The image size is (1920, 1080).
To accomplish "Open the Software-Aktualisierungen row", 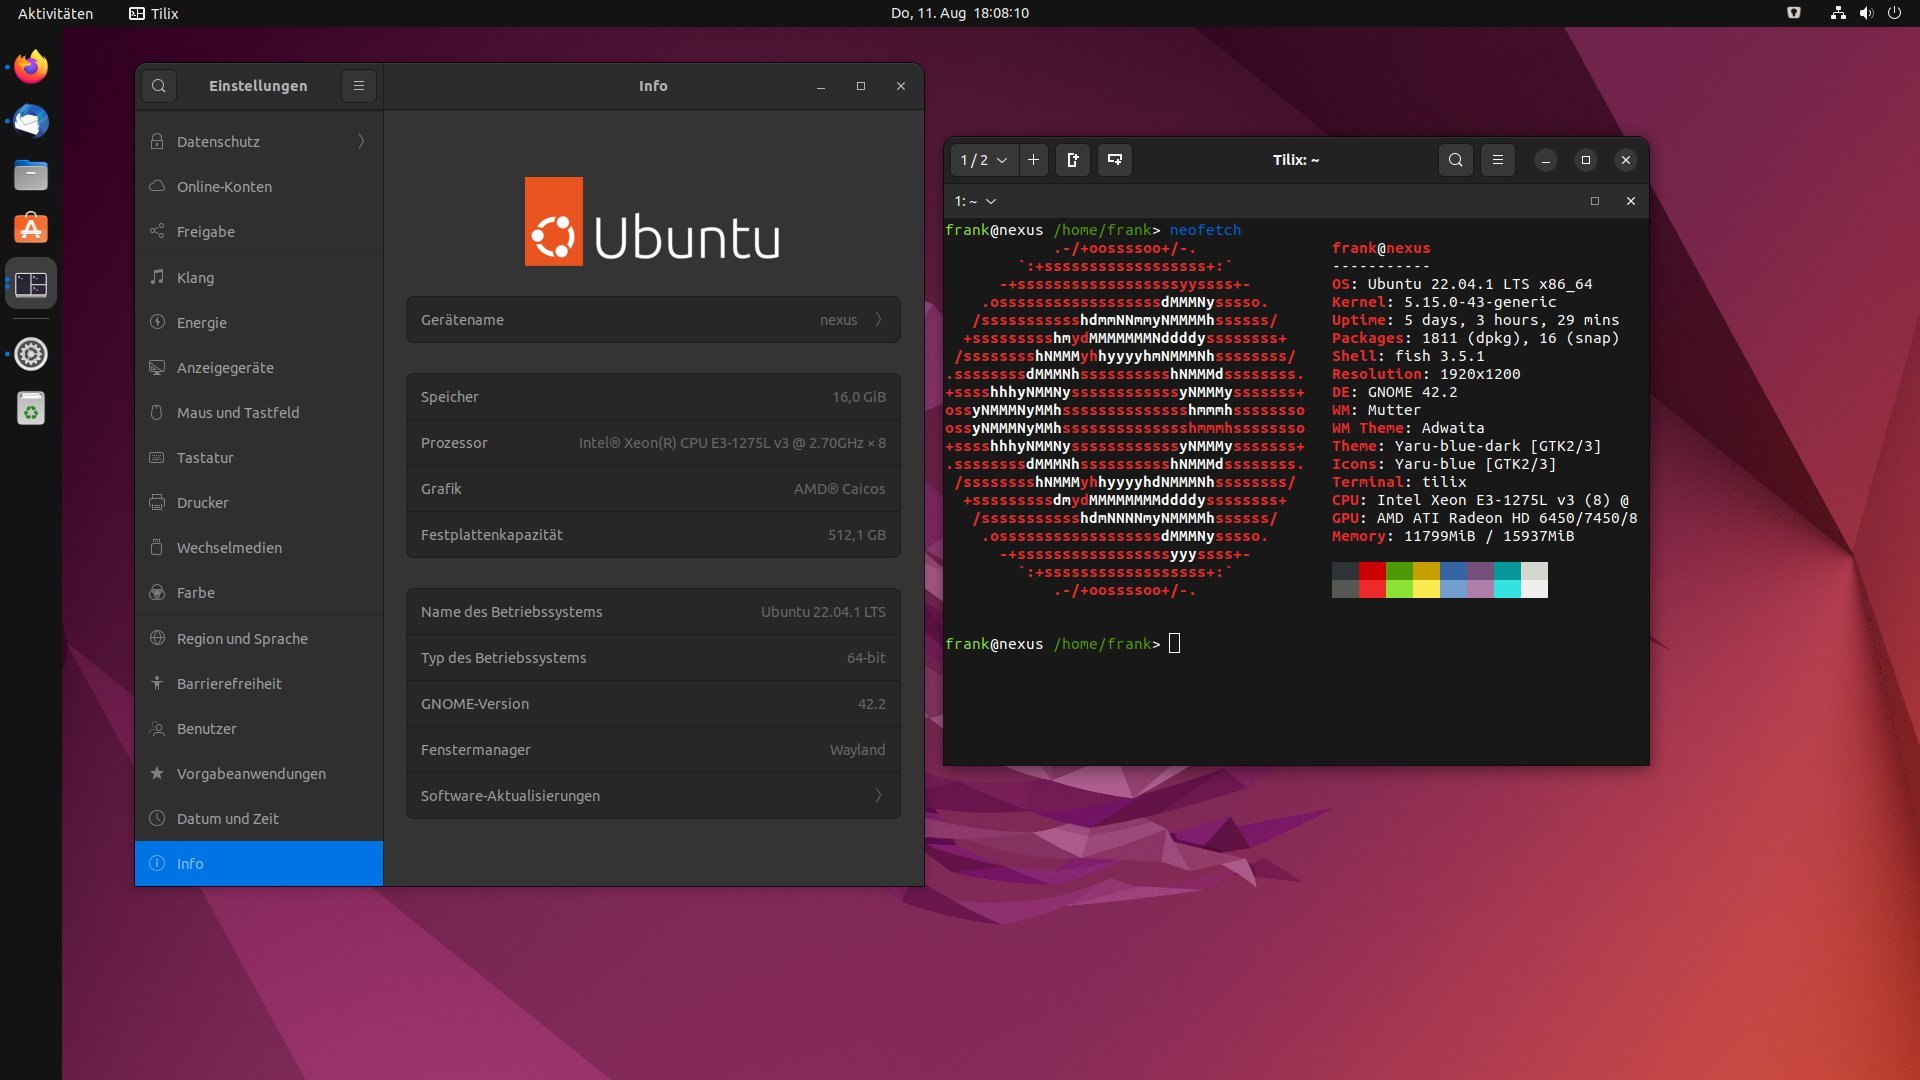I will 653,796.
